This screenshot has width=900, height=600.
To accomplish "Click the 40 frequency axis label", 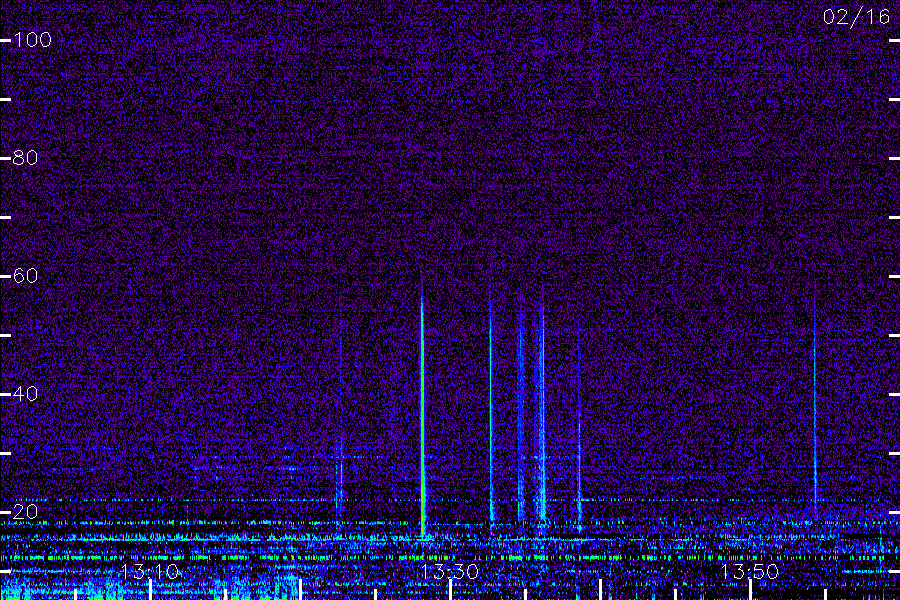I will (25, 393).
